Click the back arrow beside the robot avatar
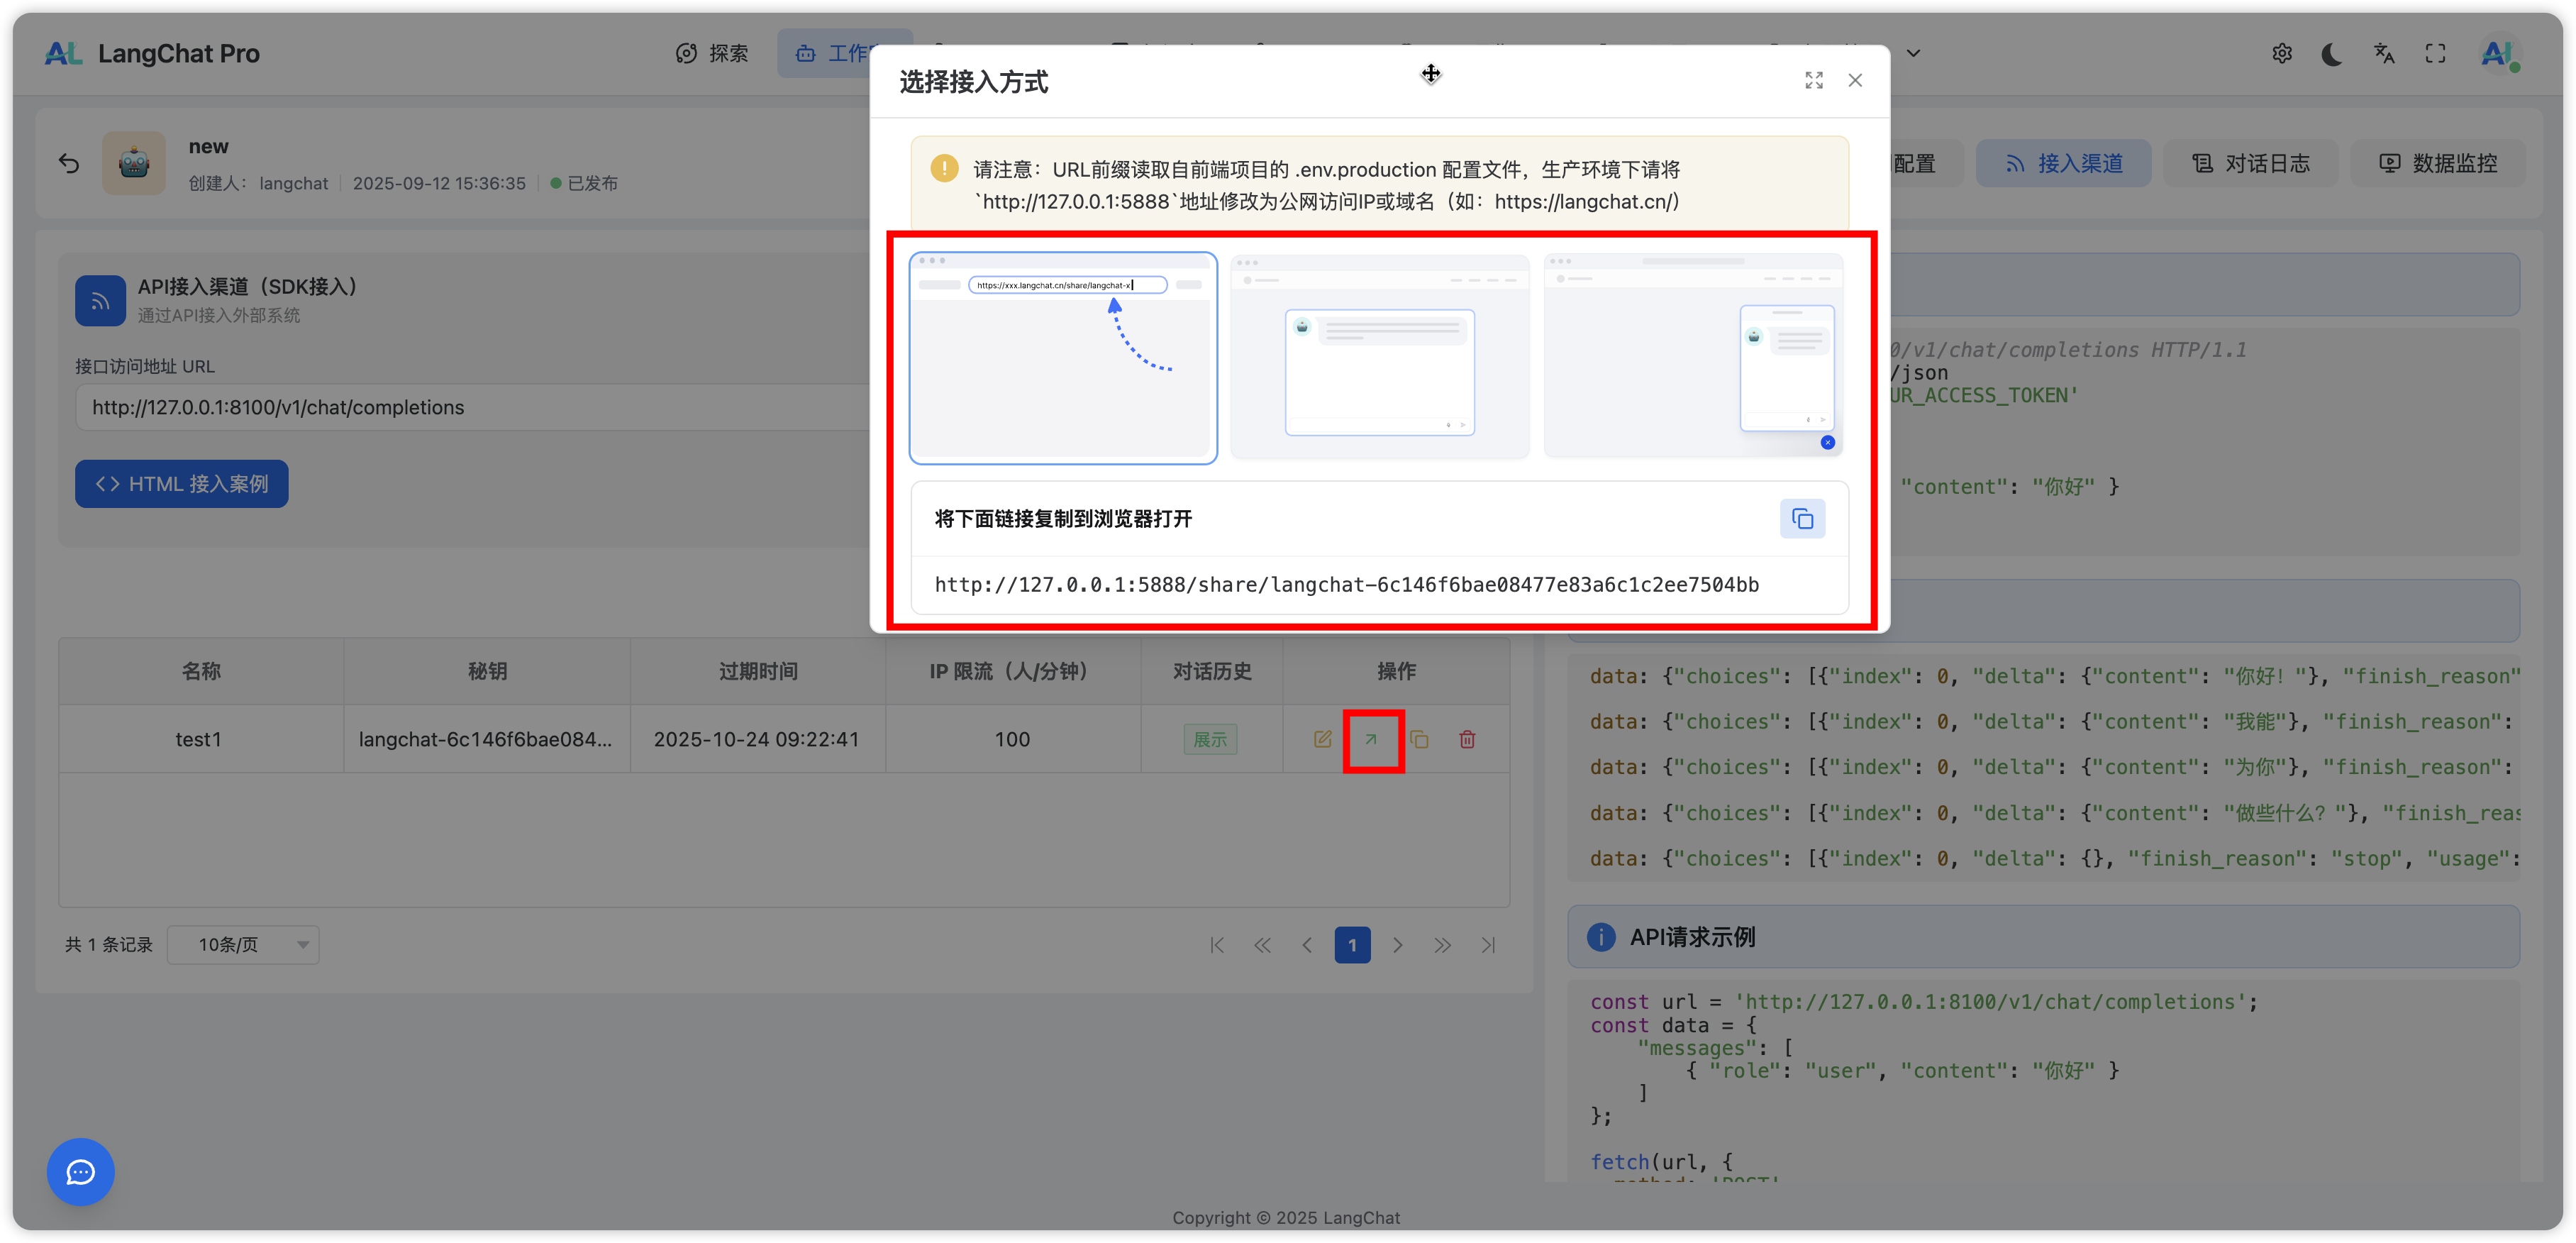2576x1243 pixels. pyautogui.click(x=68, y=163)
